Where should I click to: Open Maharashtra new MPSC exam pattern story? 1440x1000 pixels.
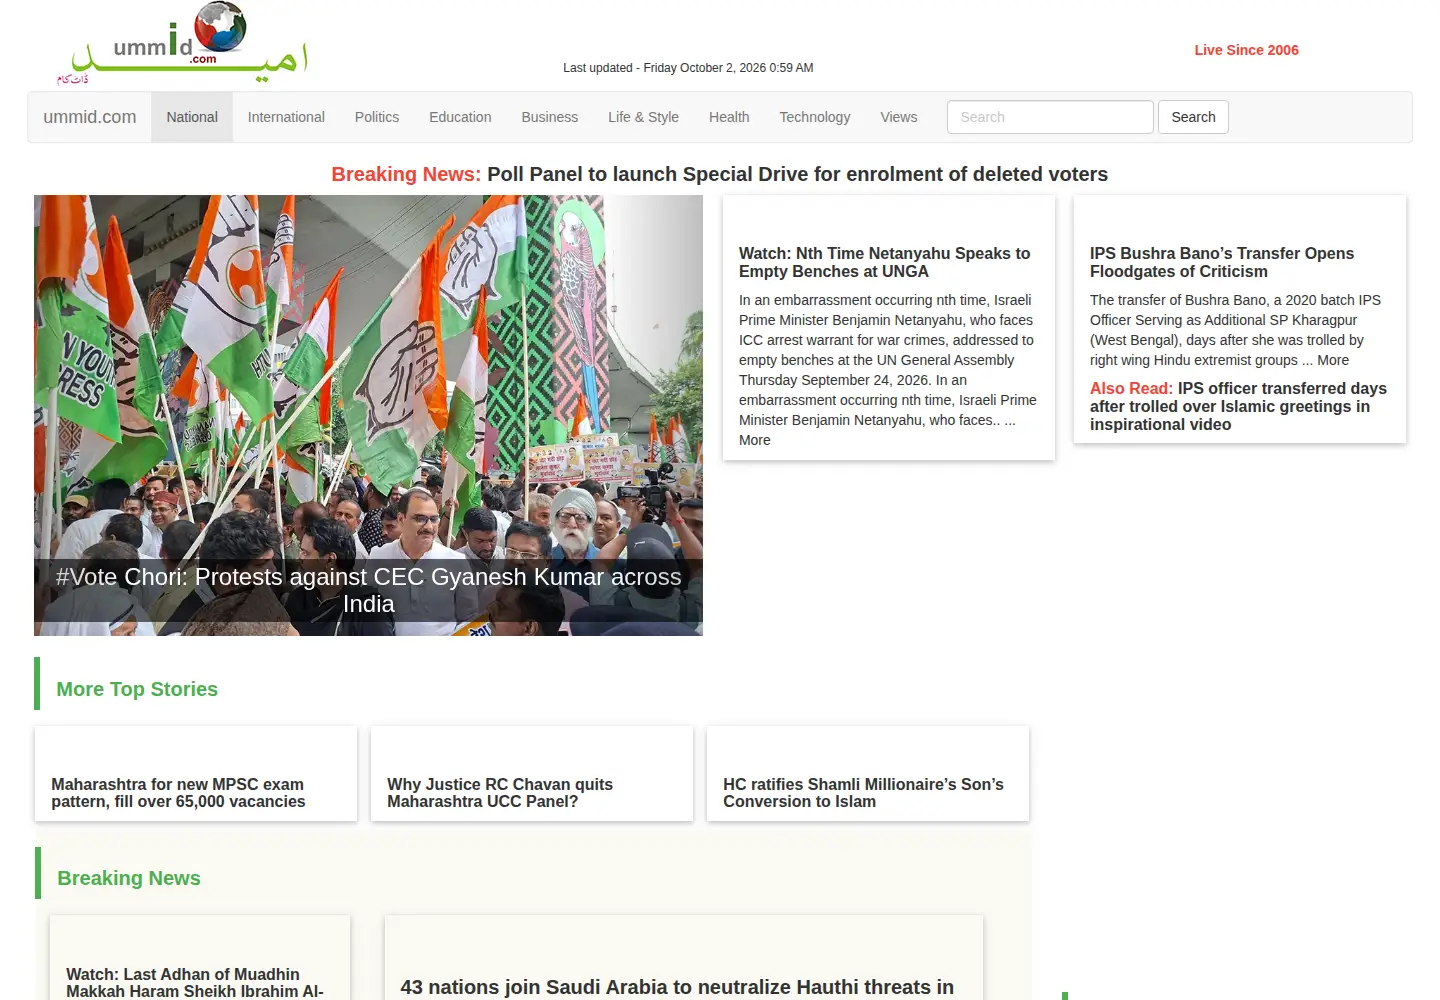point(178,793)
